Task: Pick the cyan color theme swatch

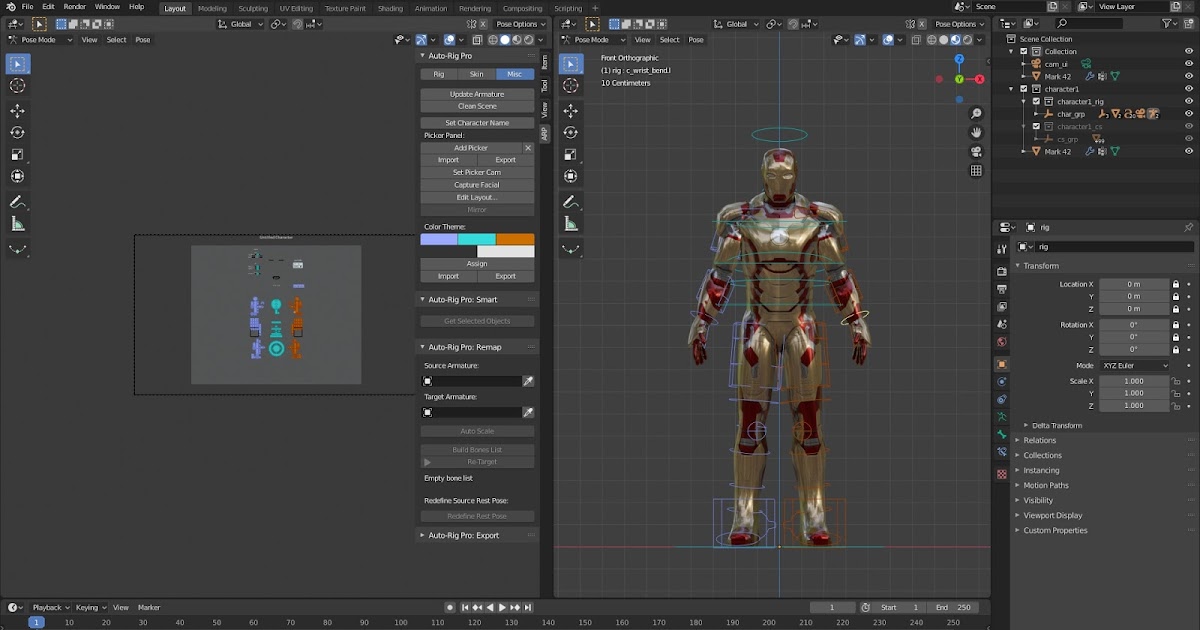Action: pyautogui.click(x=477, y=239)
